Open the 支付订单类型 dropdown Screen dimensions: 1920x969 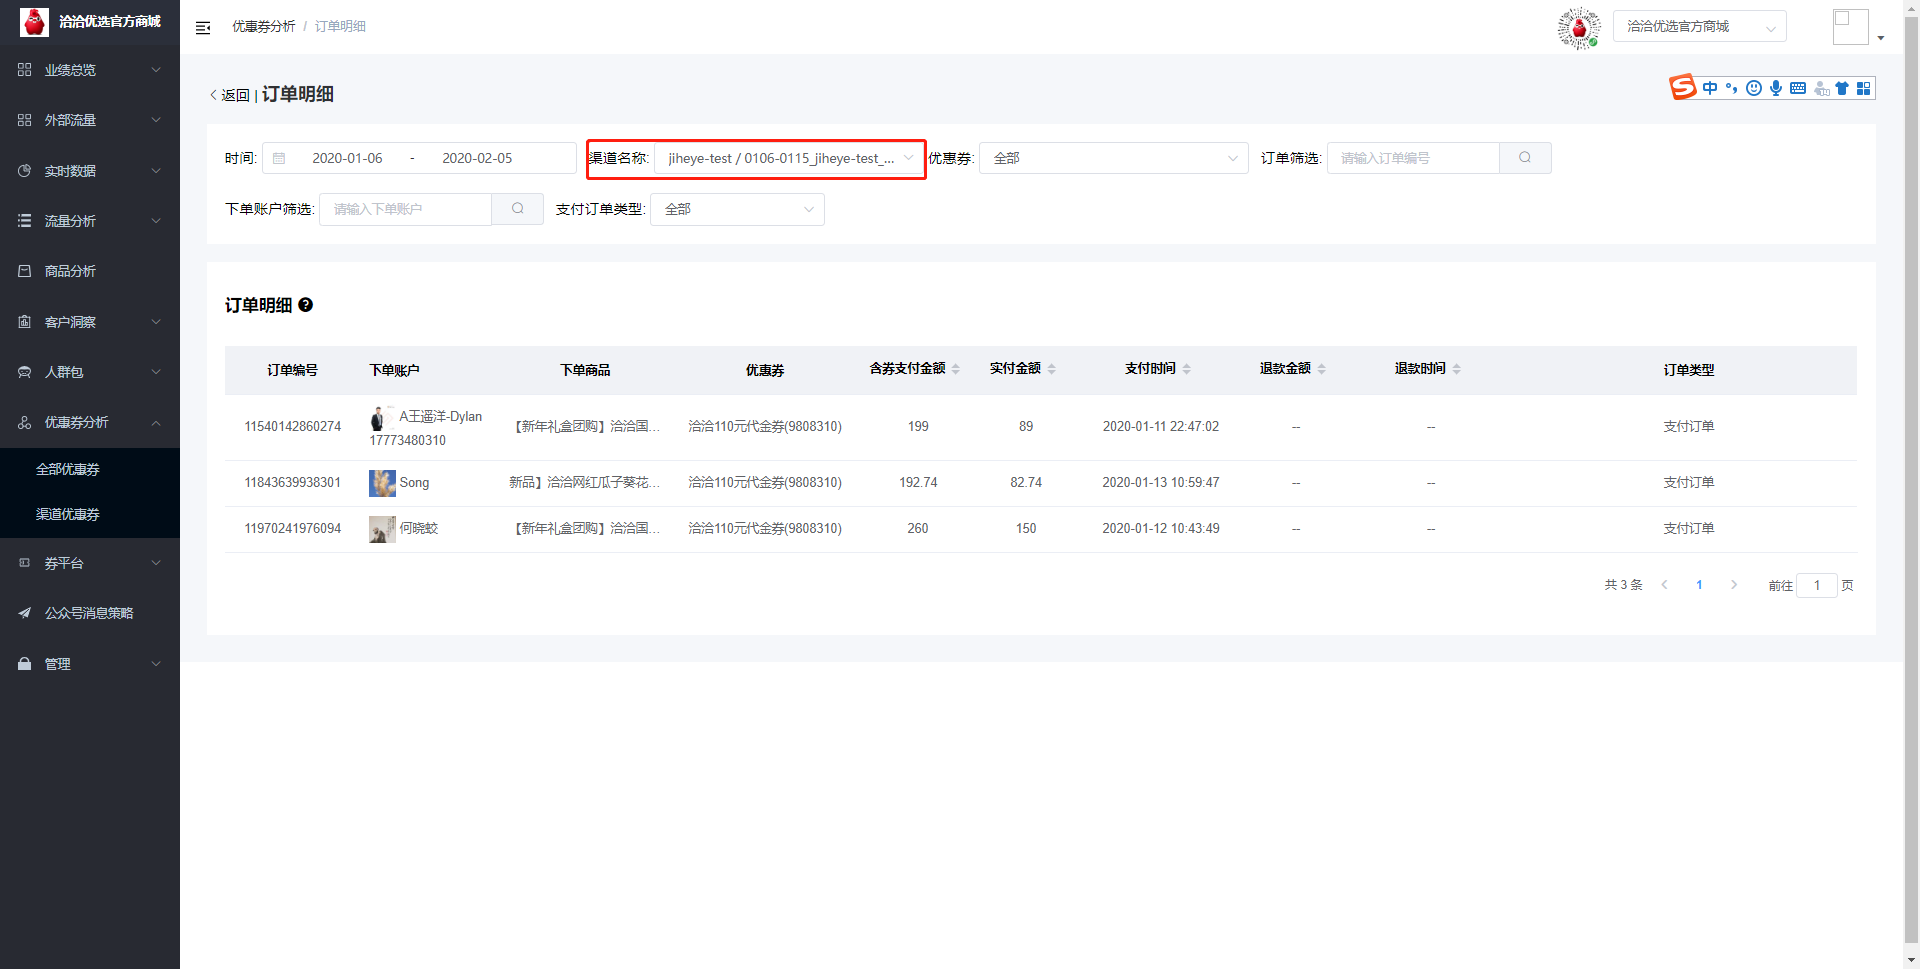pos(737,209)
